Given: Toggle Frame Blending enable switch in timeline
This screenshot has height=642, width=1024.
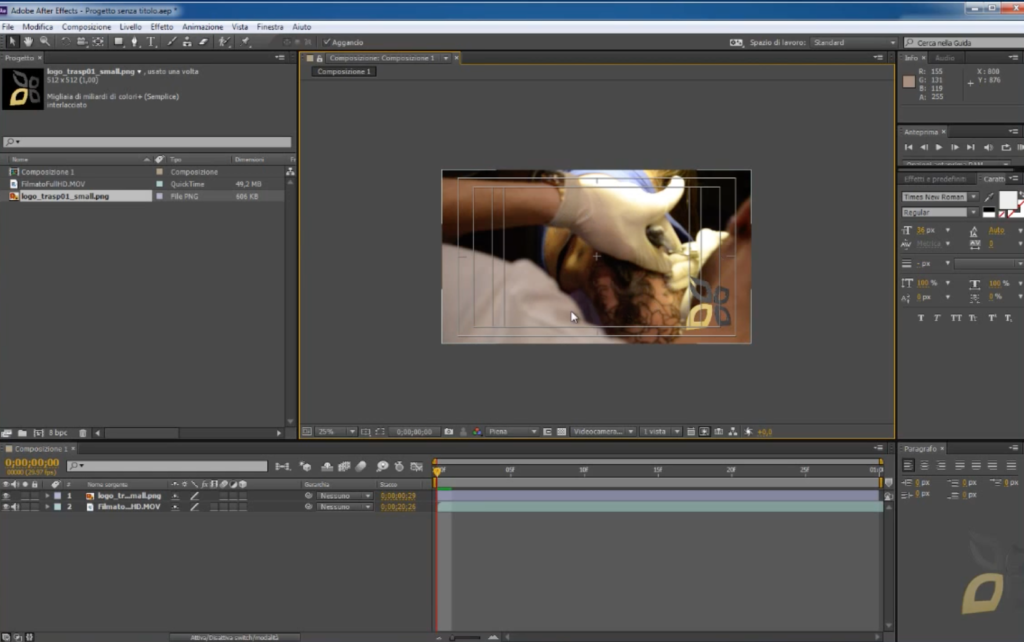Looking at the screenshot, I should [344, 466].
